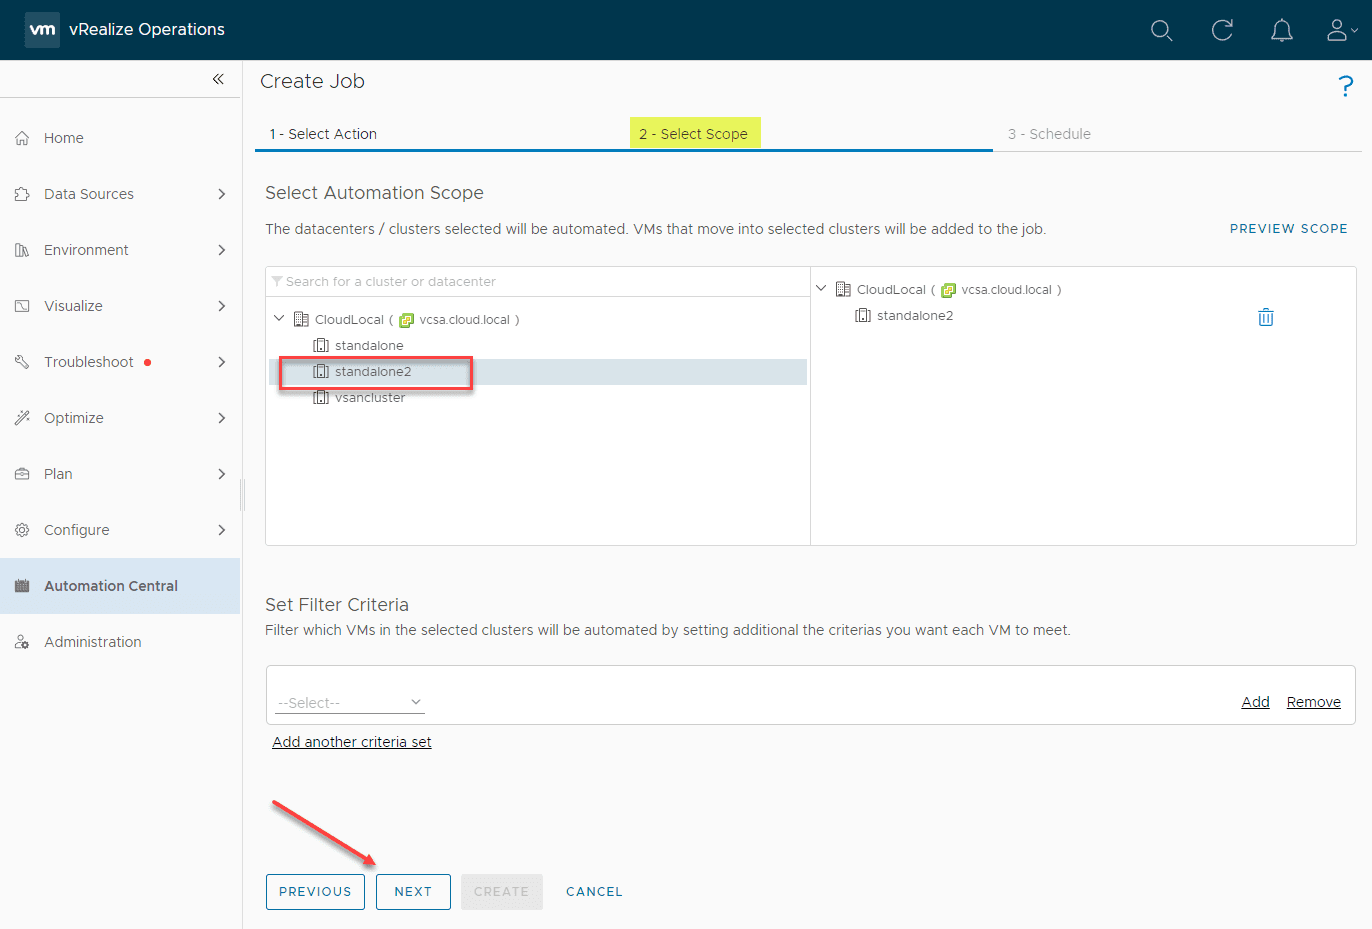Click the Automation Central calendar icon
The image size is (1372, 929).
point(22,586)
